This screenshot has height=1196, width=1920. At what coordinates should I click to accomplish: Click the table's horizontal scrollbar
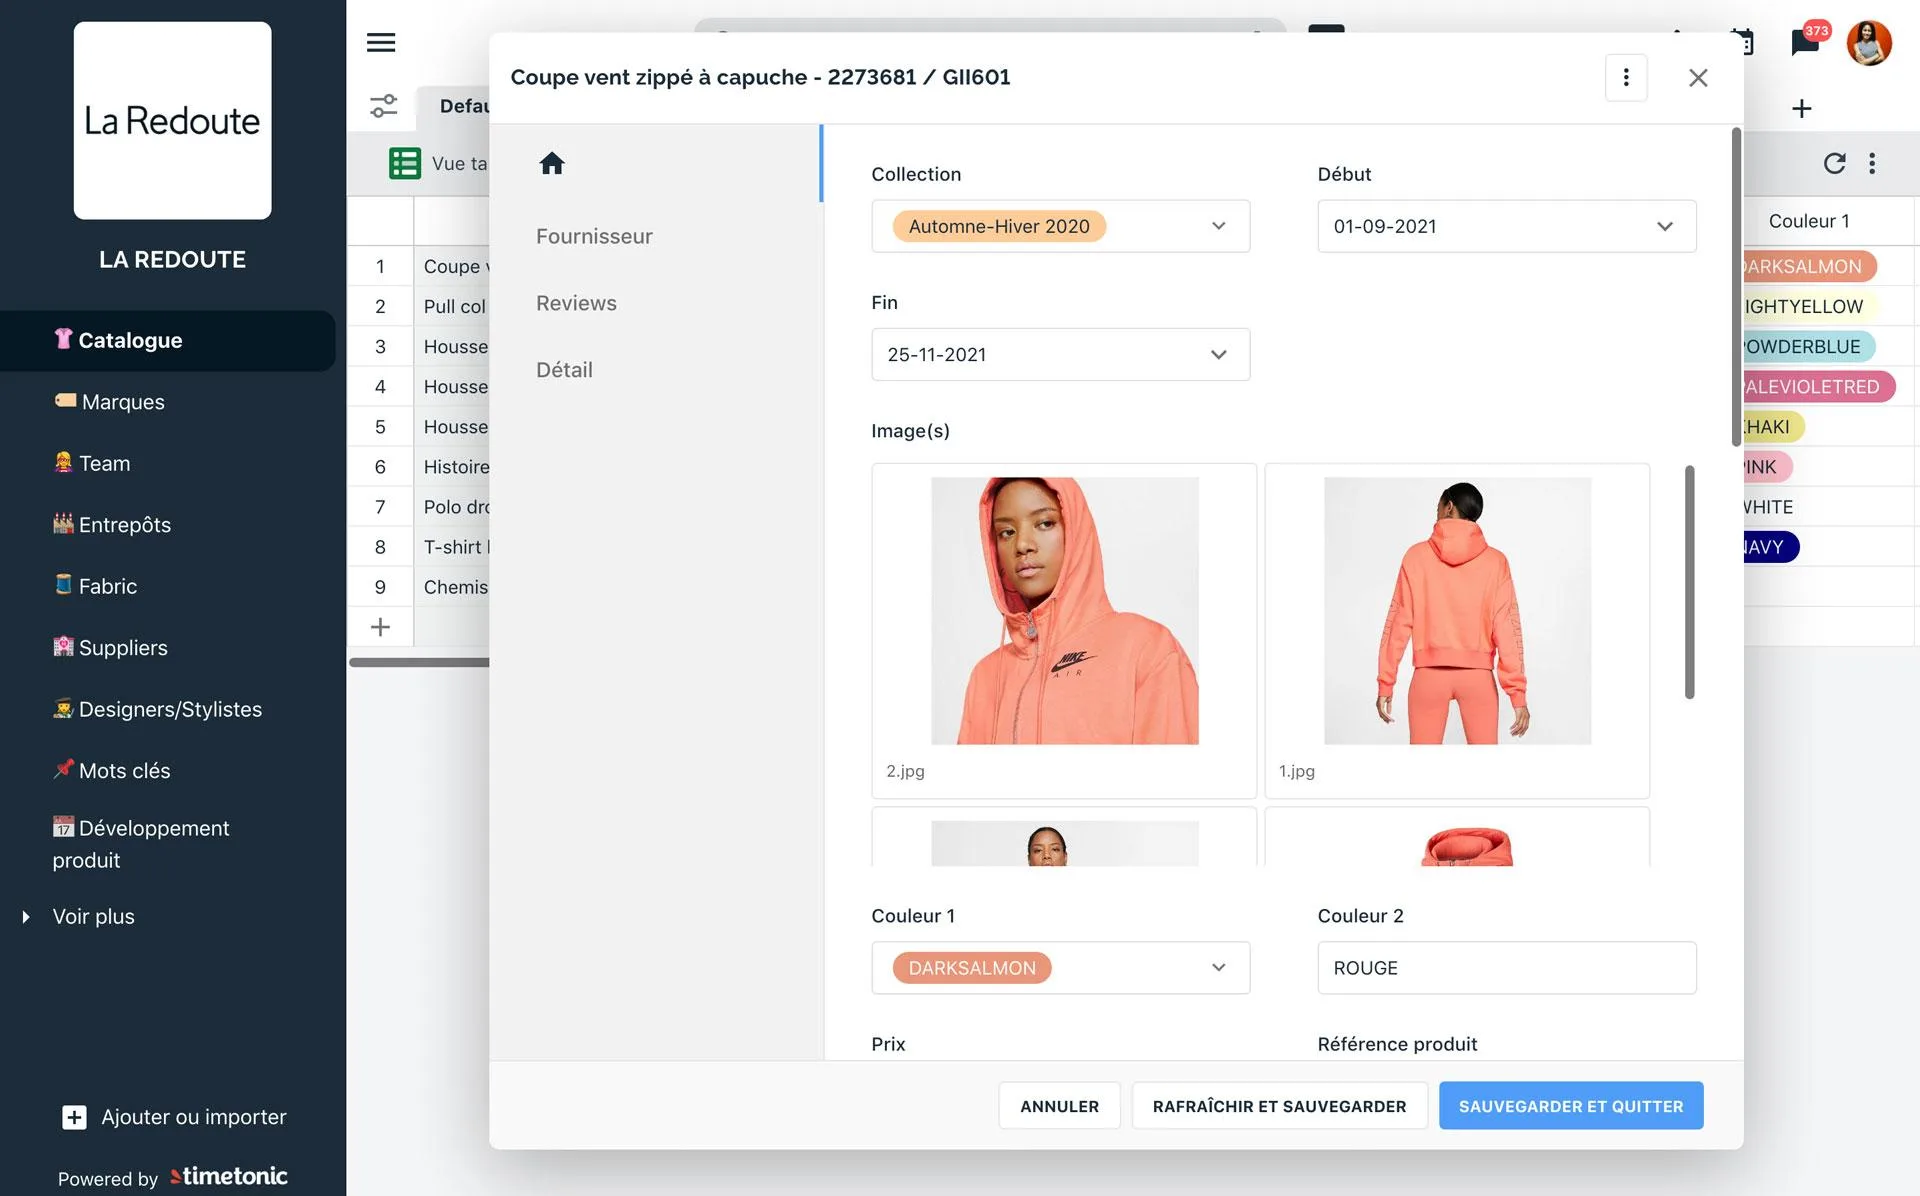(x=419, y=662)
